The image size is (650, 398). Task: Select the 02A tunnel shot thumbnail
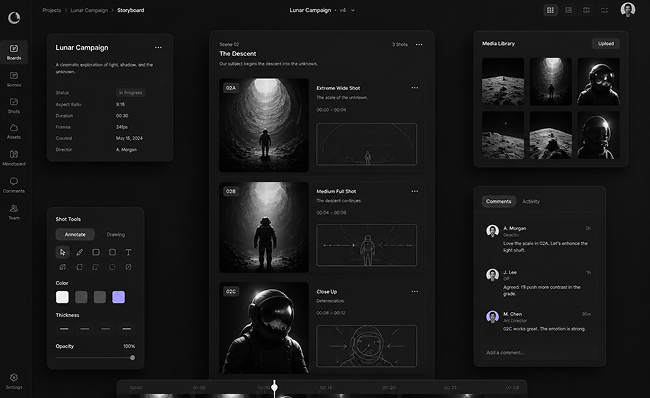(264, 125)
